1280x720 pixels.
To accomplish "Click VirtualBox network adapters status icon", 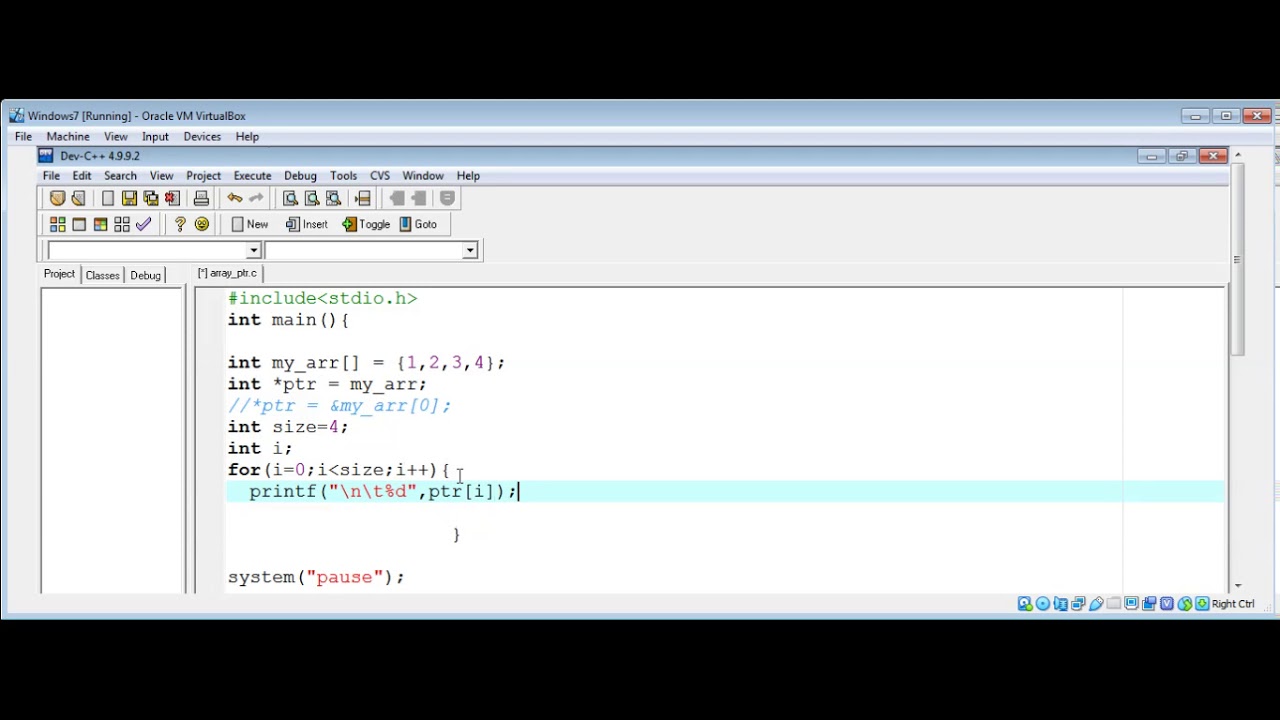I will click(1078, 604).
